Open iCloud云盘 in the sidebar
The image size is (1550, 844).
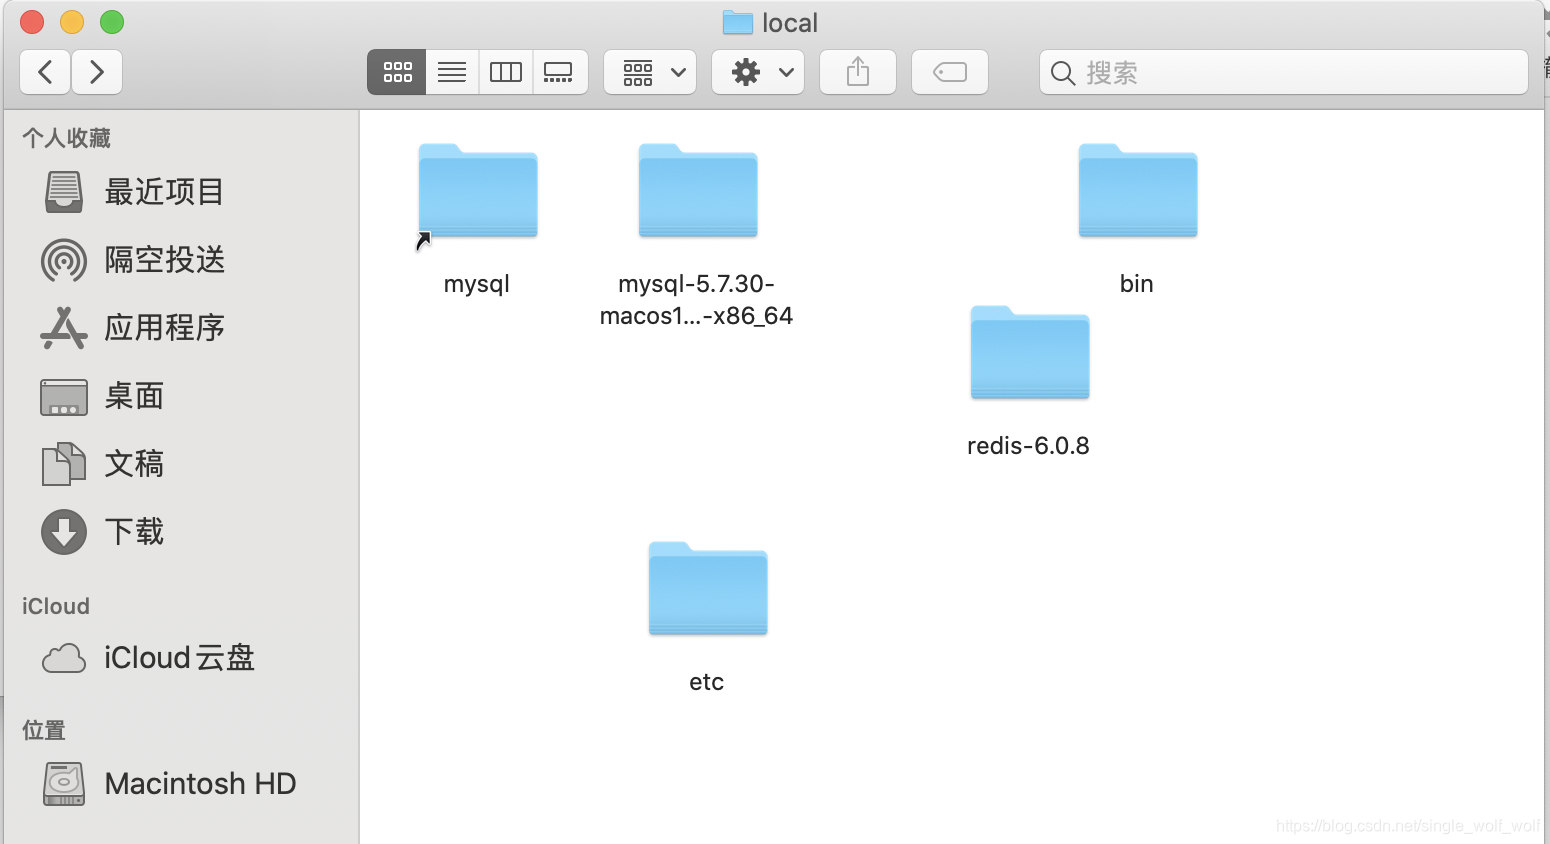[181, 658]
